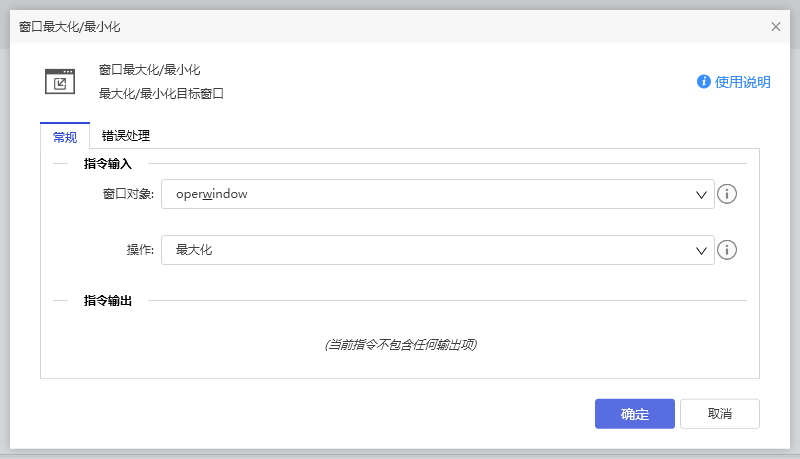Click the 窗口对象 field label
Viewport: 800px width, 459px height.
pyautogui.click(x=128, y=194)
